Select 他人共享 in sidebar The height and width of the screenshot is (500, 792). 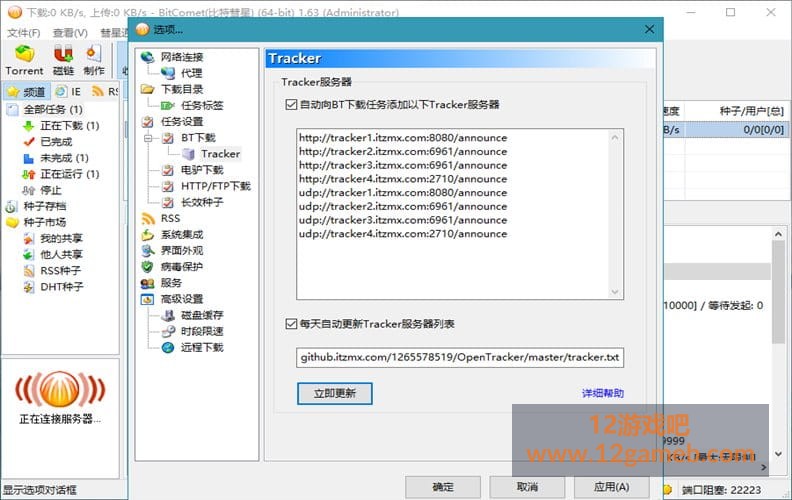(x=61, y=255)
